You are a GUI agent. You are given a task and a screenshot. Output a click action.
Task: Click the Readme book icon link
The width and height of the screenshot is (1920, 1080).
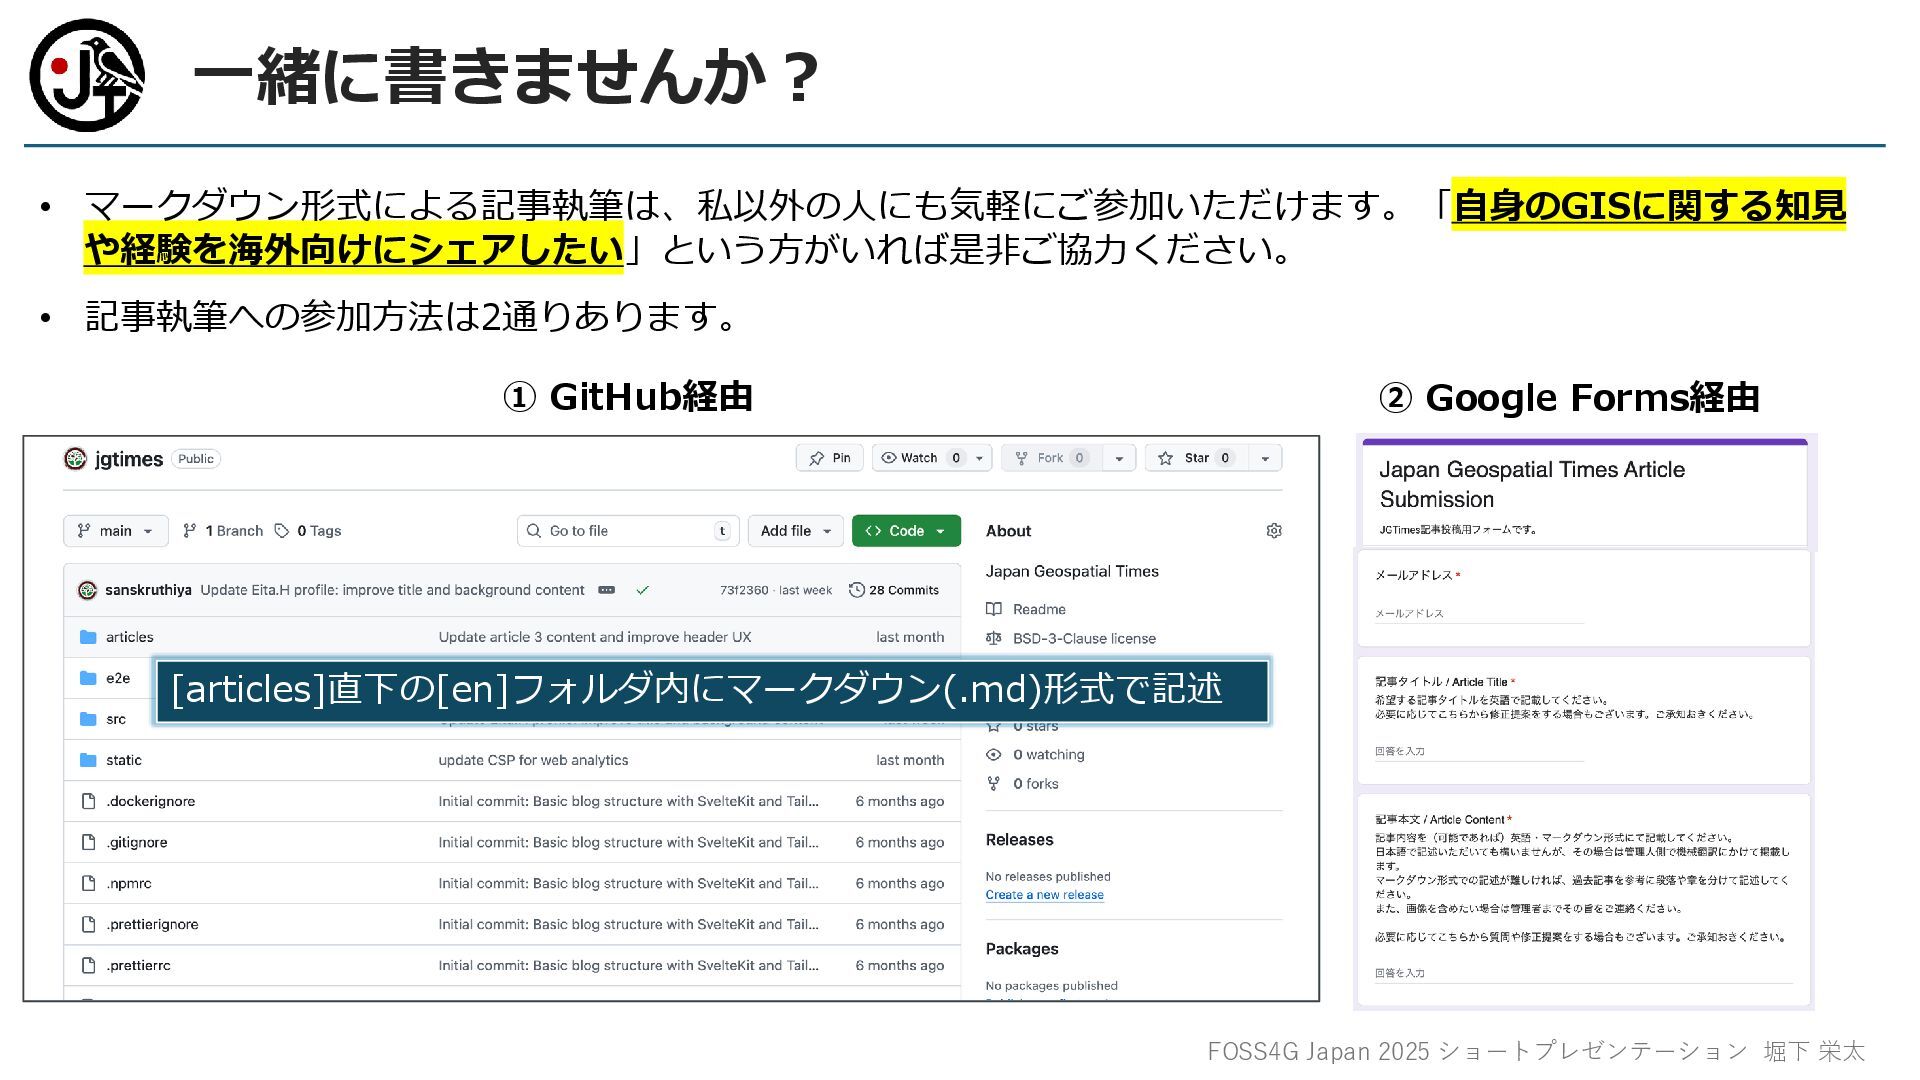[x=993, y=609]
